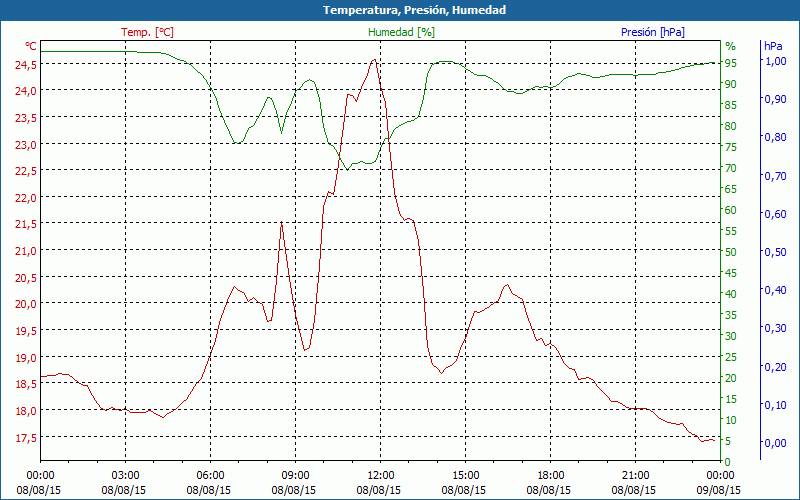
Task: Click the blue '0,10' pressure axis value
Action: 776,405
